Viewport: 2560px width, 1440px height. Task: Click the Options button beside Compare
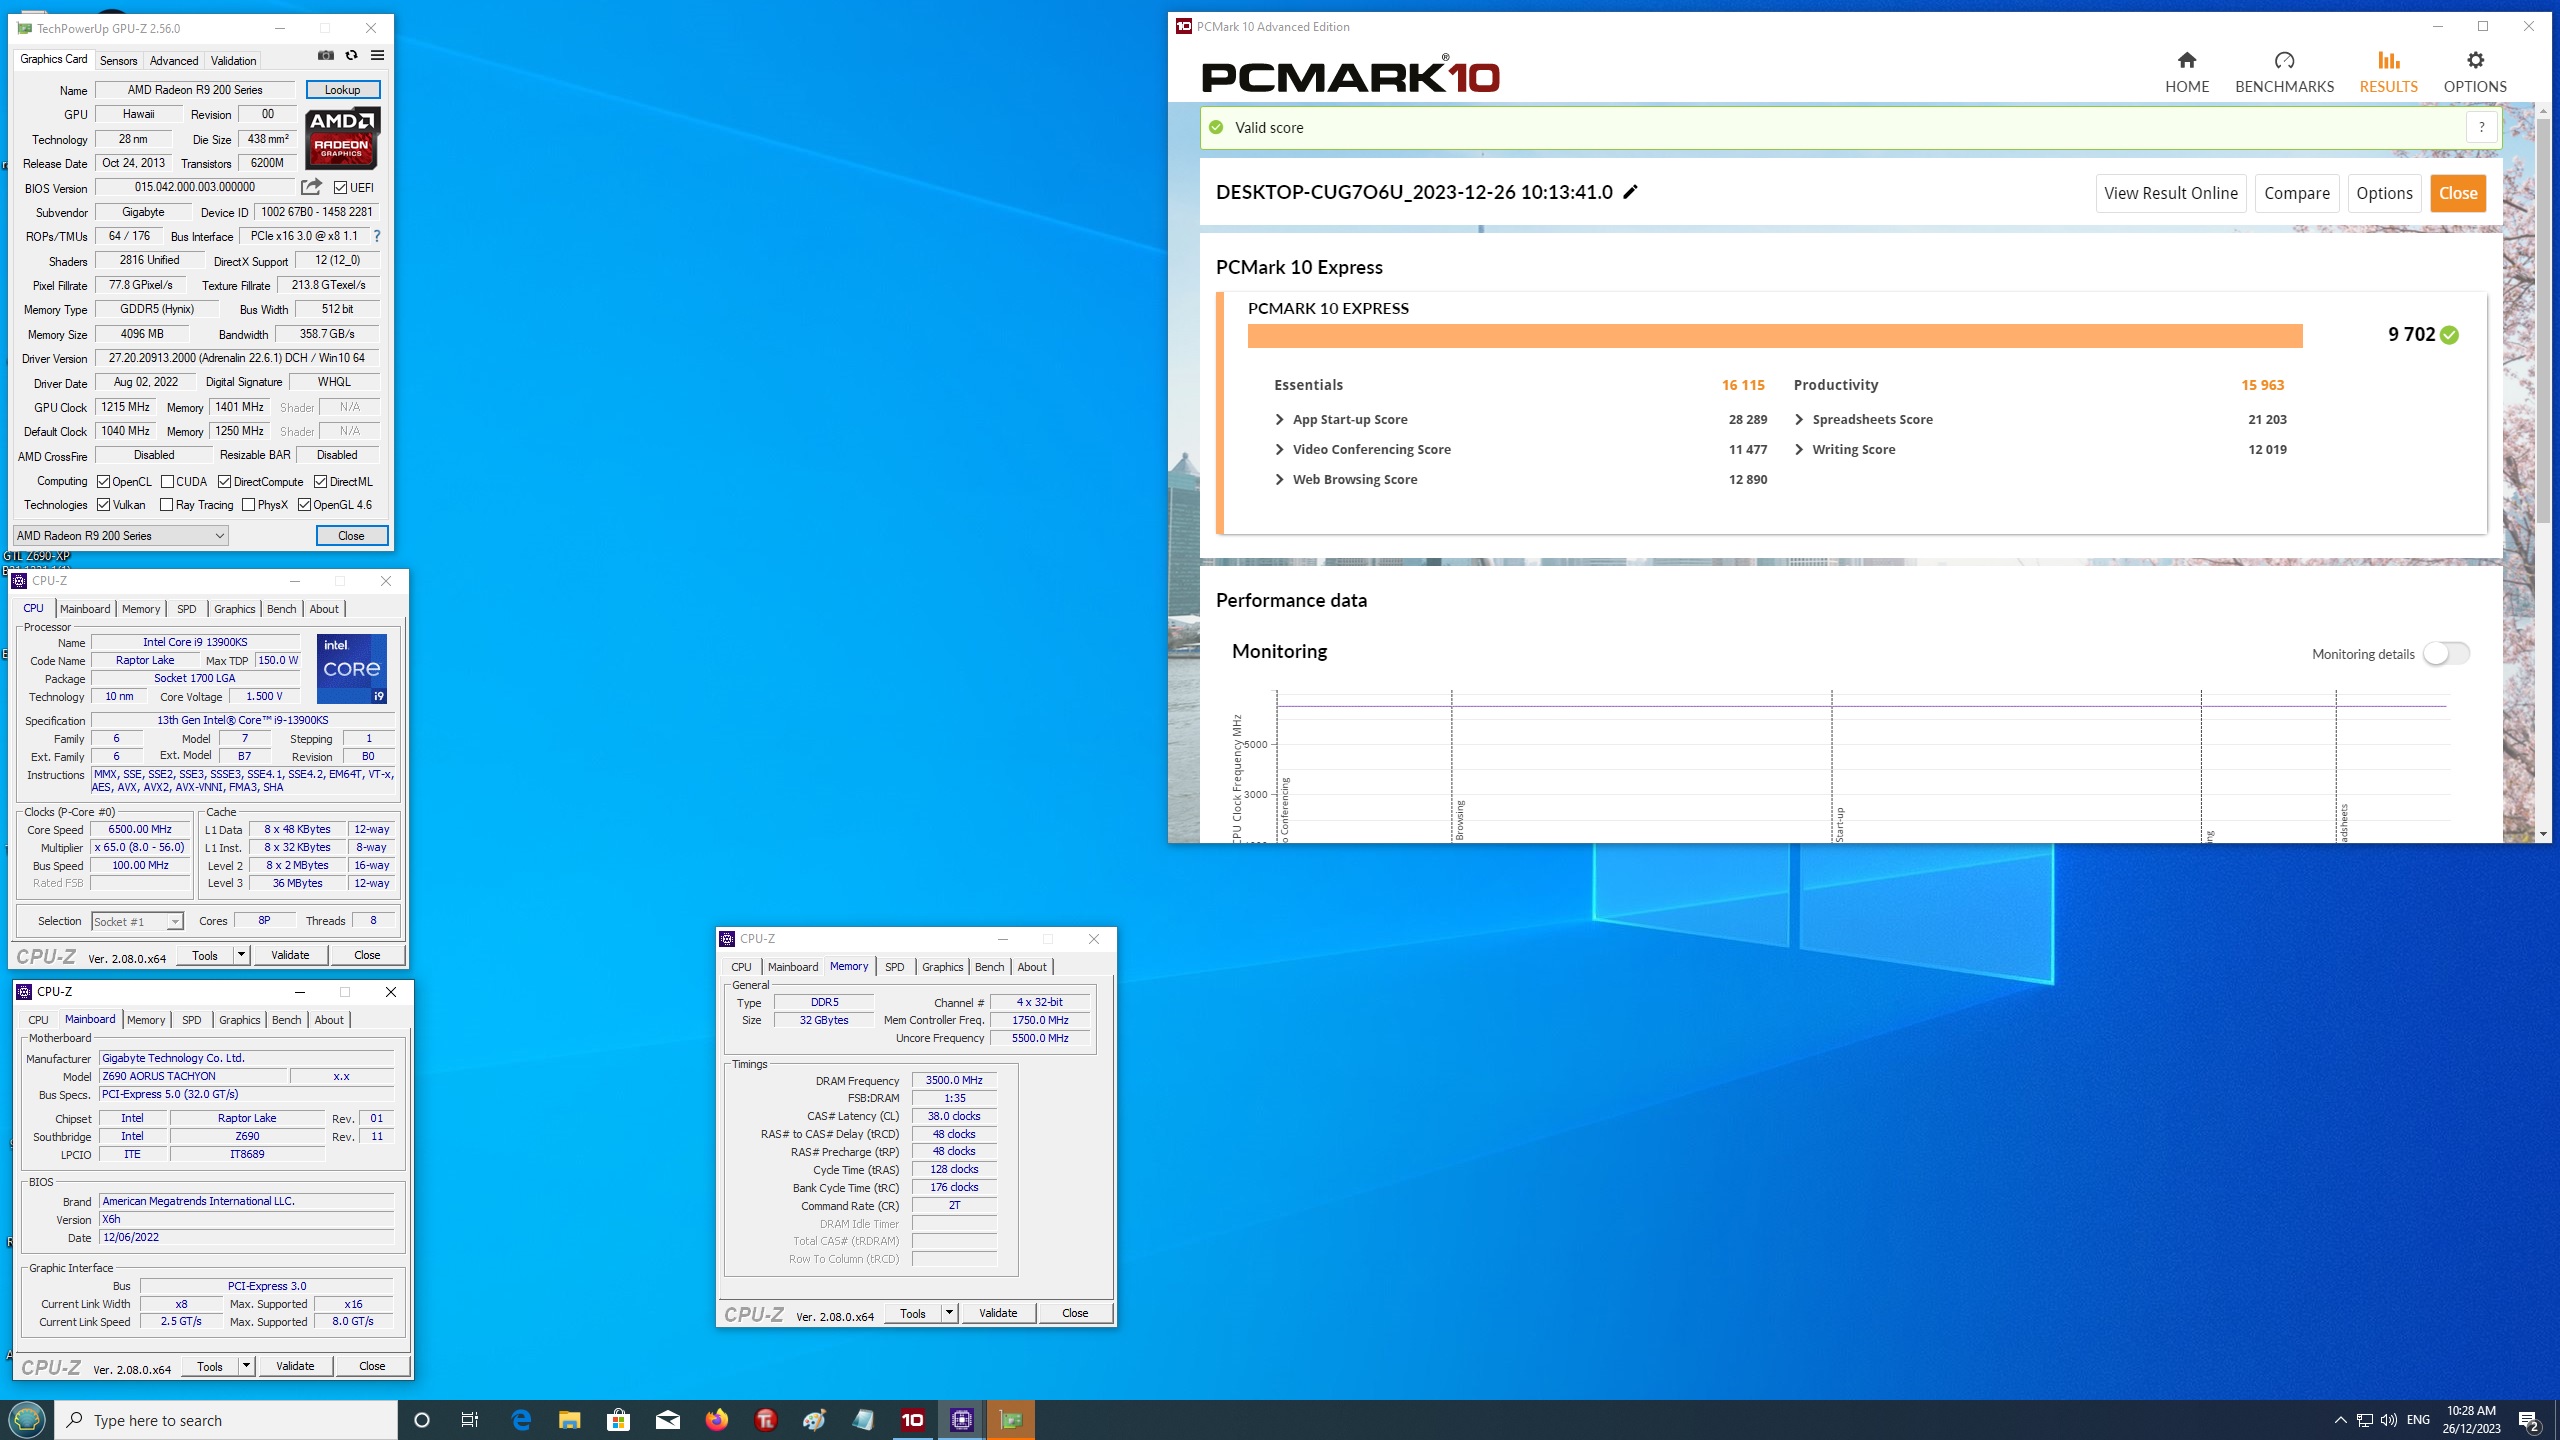(x=2384, y=193)
